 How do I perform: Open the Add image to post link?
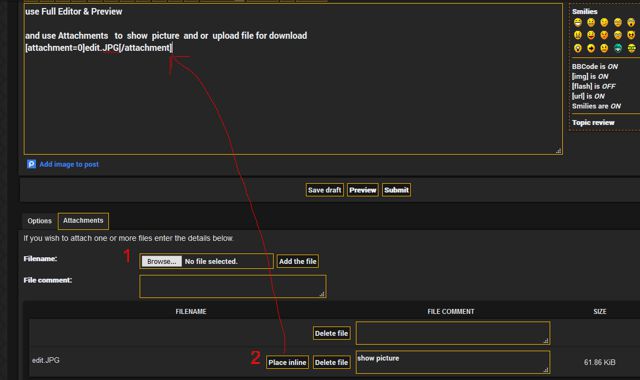click(x=69, y=164)
